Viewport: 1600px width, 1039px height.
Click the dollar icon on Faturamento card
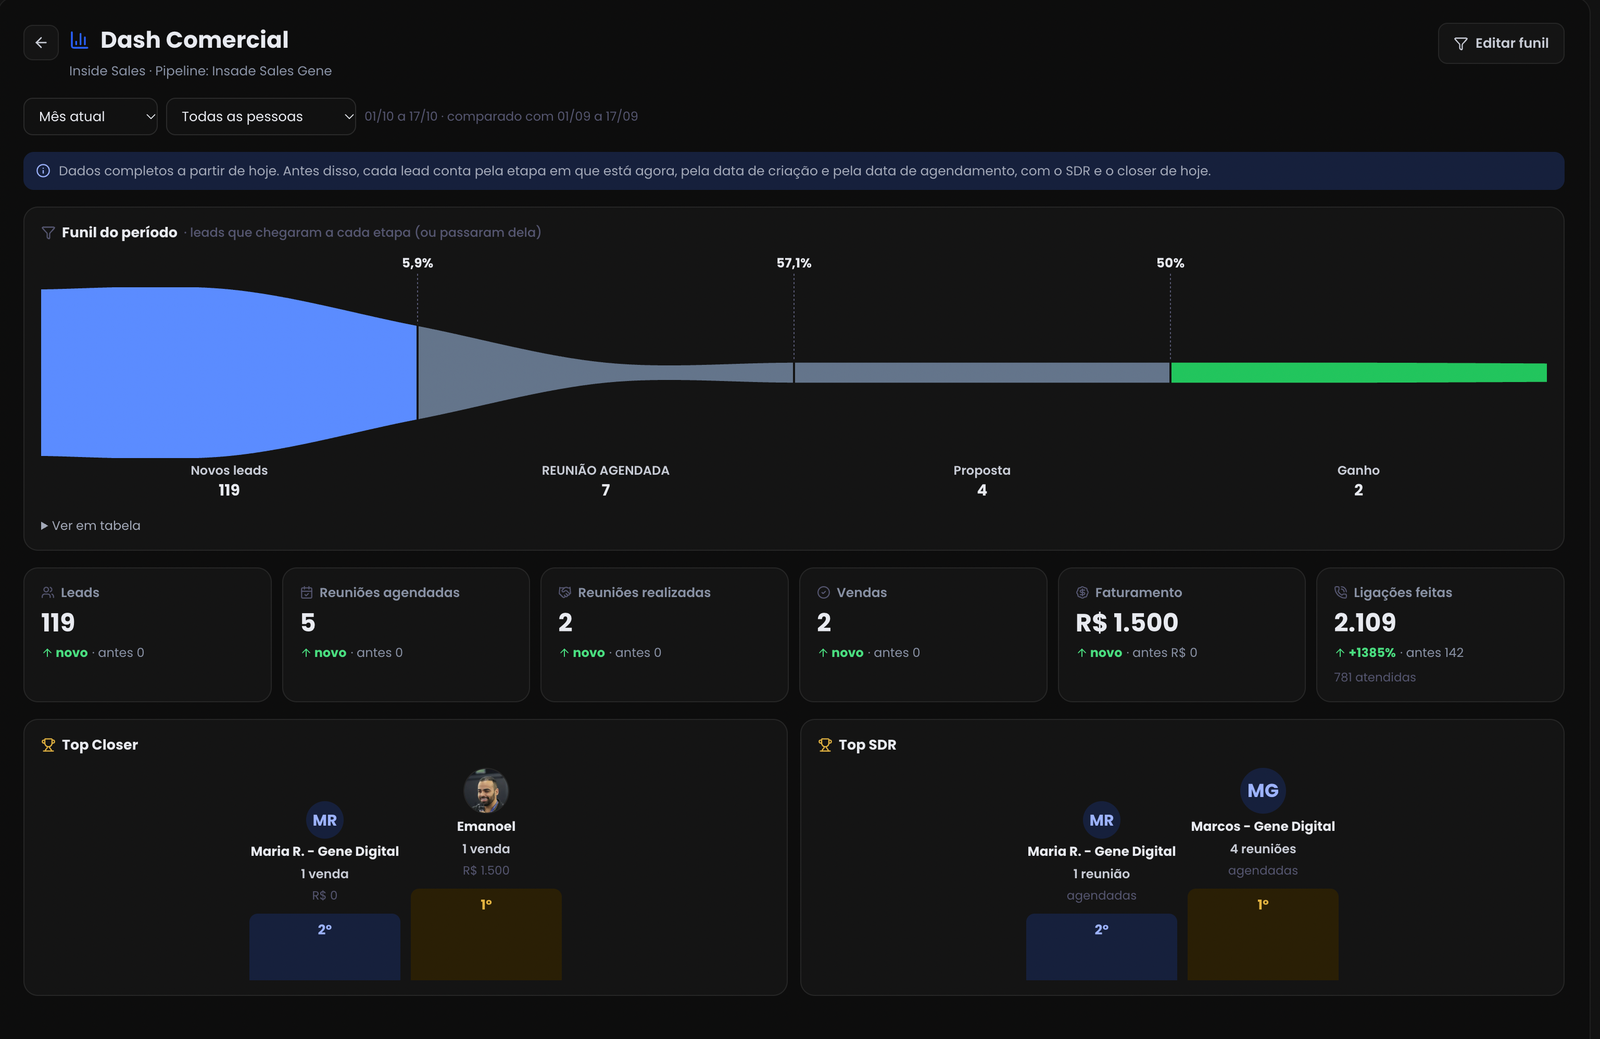coord(1082,592)
